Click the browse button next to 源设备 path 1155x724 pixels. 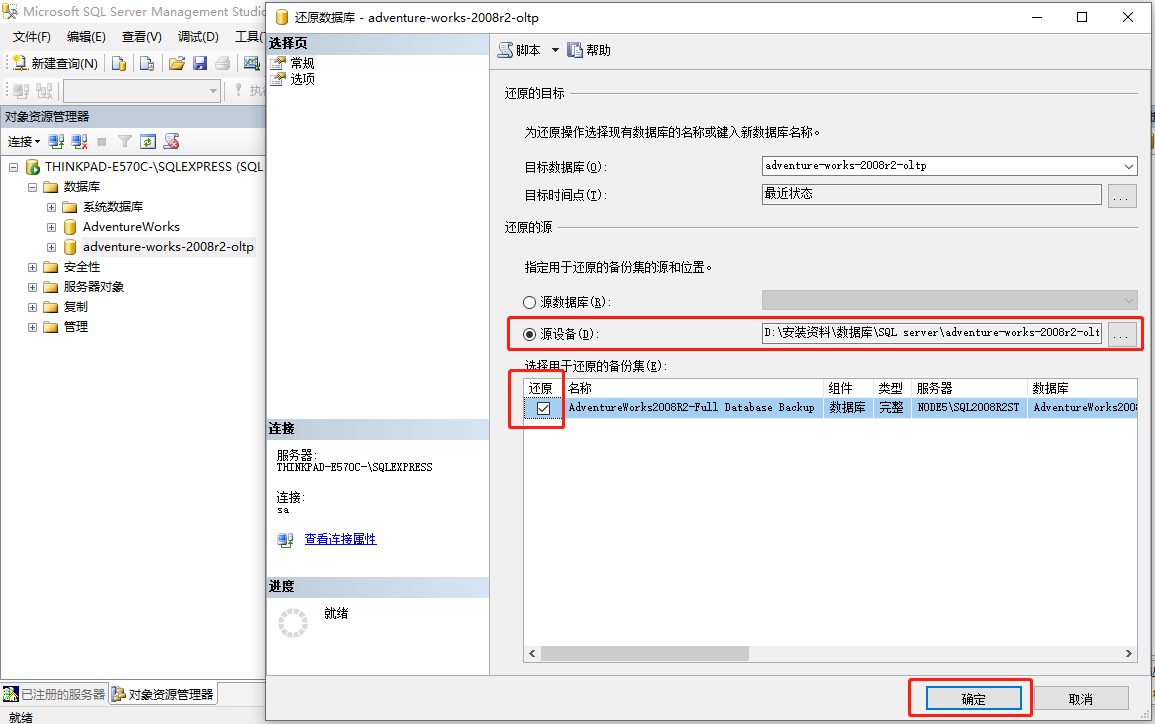coord(1122,334)
